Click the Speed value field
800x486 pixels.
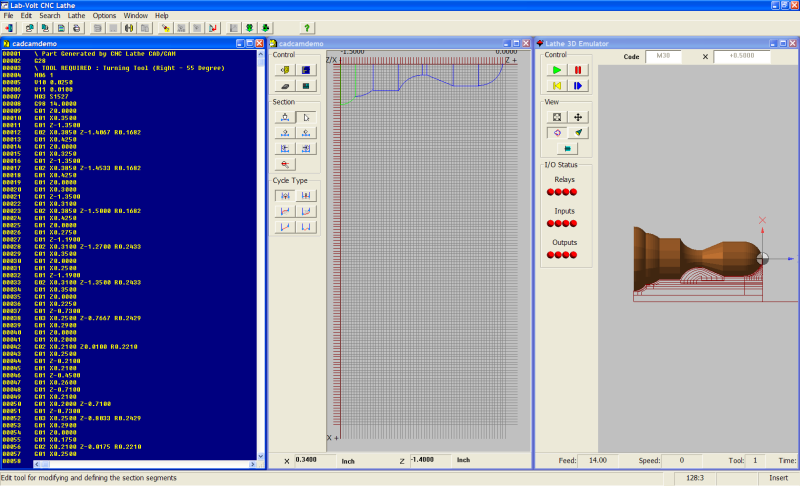(682, 461)
